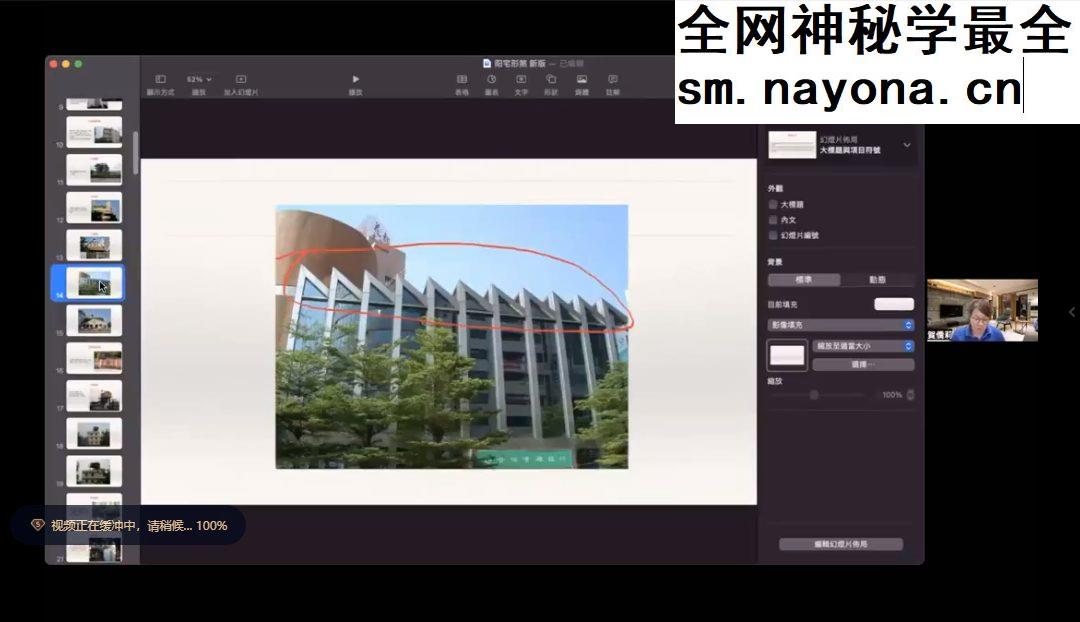The image size is (1080, 622).
Task: Click the buffering notice diamond icon
Action: pyautogui.click(x=37, y=525)
